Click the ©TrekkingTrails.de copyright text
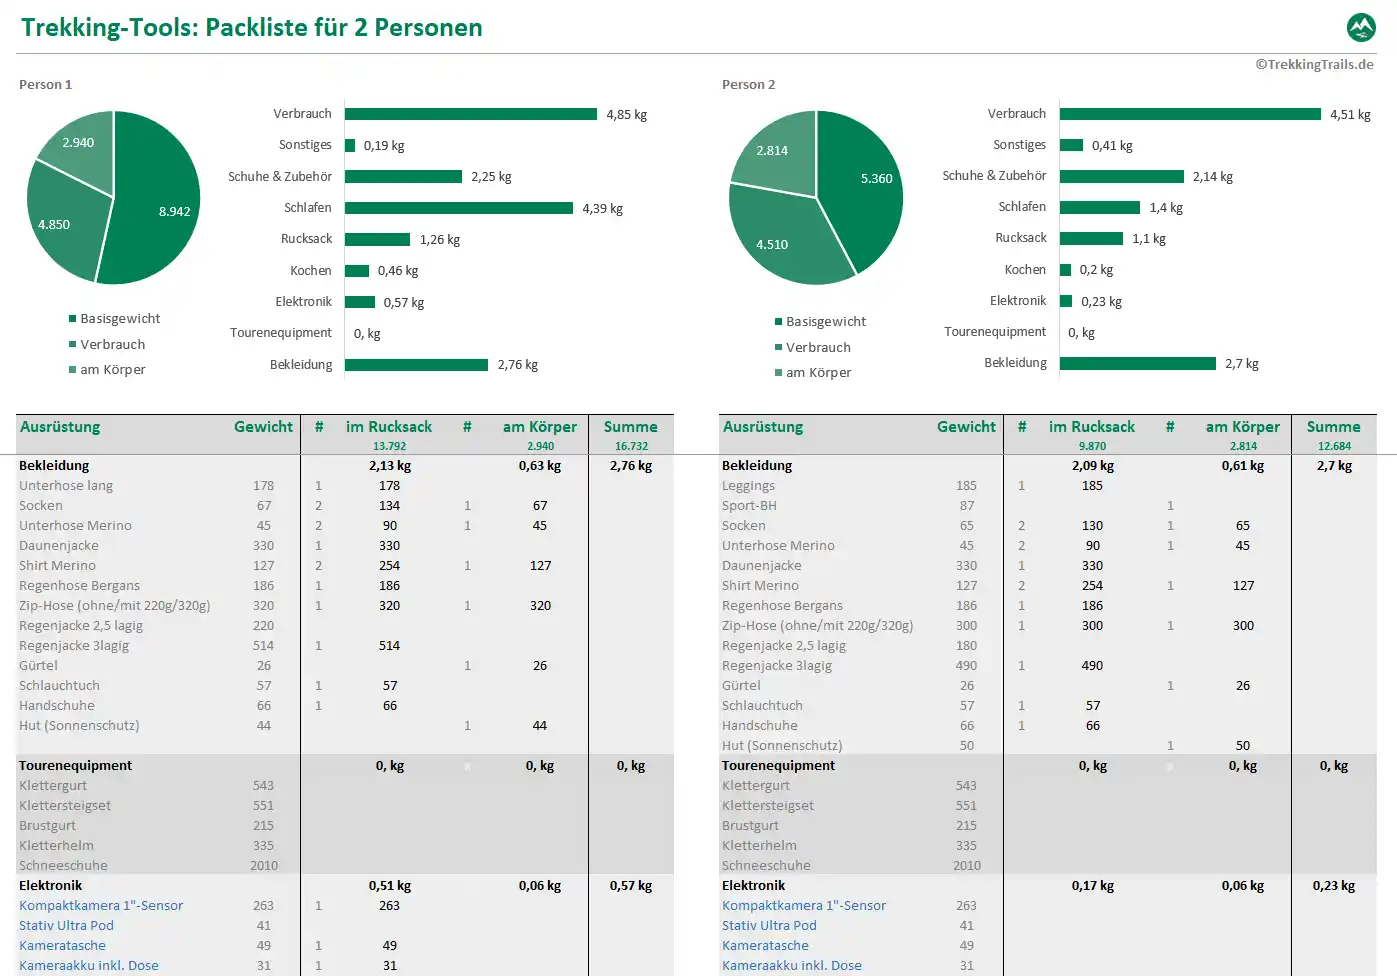1397x976 pixels. [x=1314, y=65]
